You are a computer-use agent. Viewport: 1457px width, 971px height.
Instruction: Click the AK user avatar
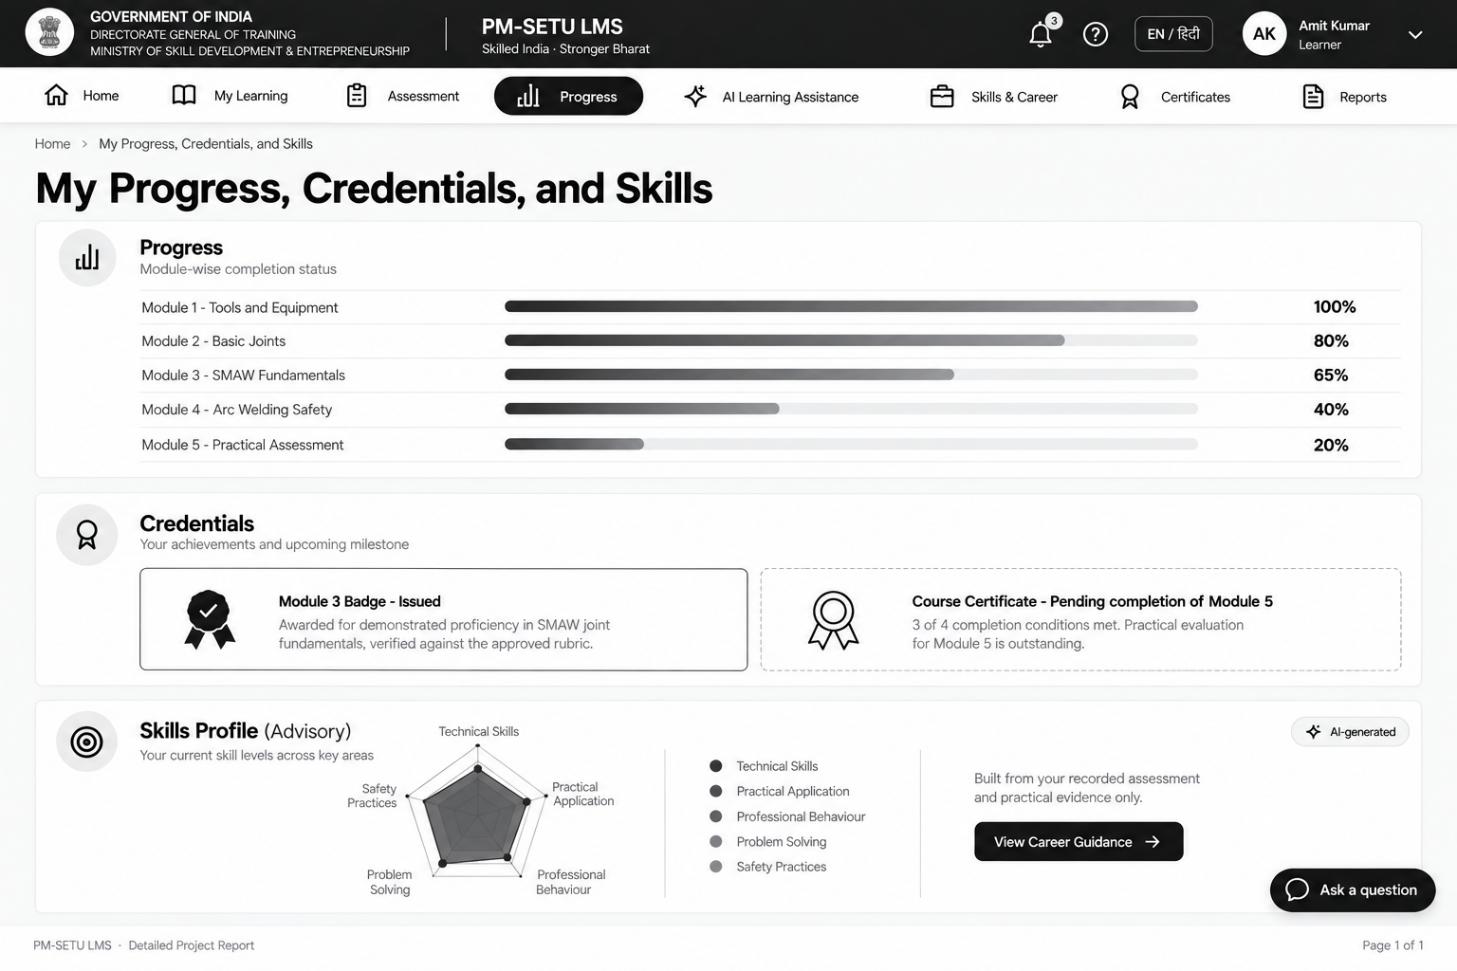tap(1264, 34)
